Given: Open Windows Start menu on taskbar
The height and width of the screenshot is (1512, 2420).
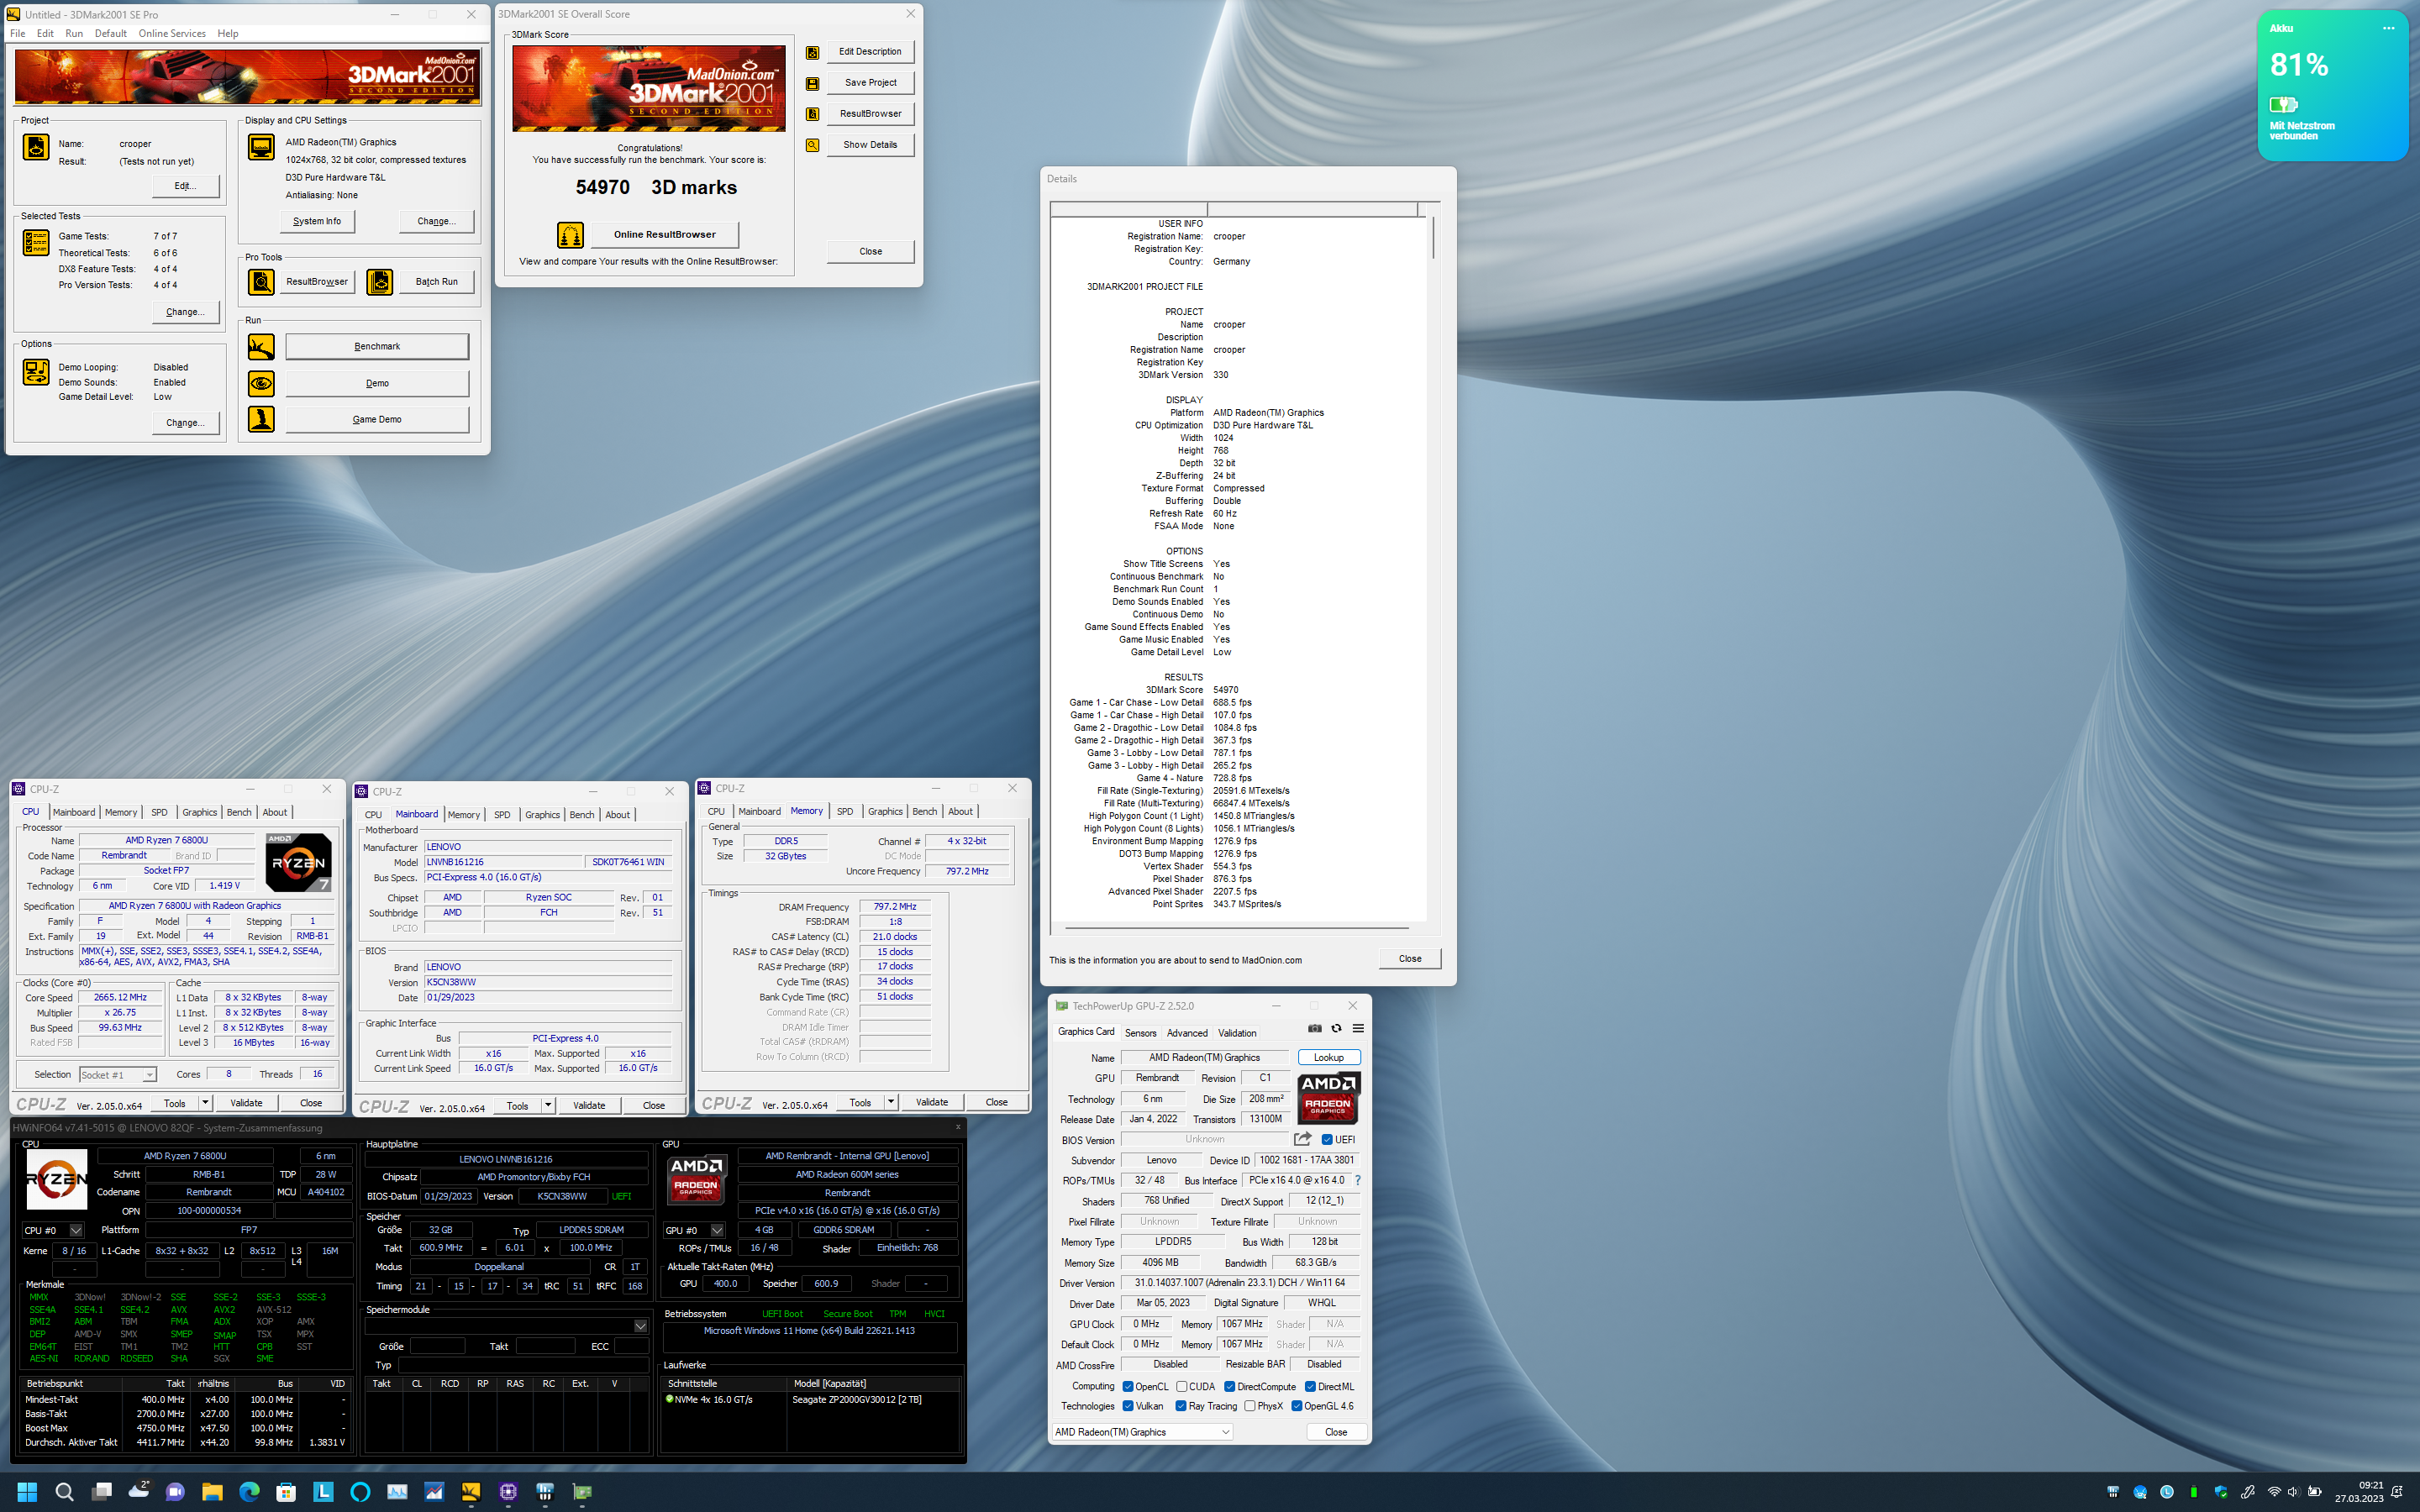Looking at the screenshot, I should tap(27, 1492).
